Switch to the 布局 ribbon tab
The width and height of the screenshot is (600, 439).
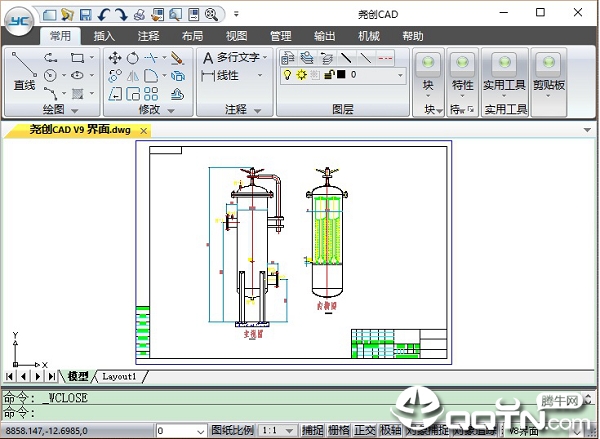(x=192, y=36)
